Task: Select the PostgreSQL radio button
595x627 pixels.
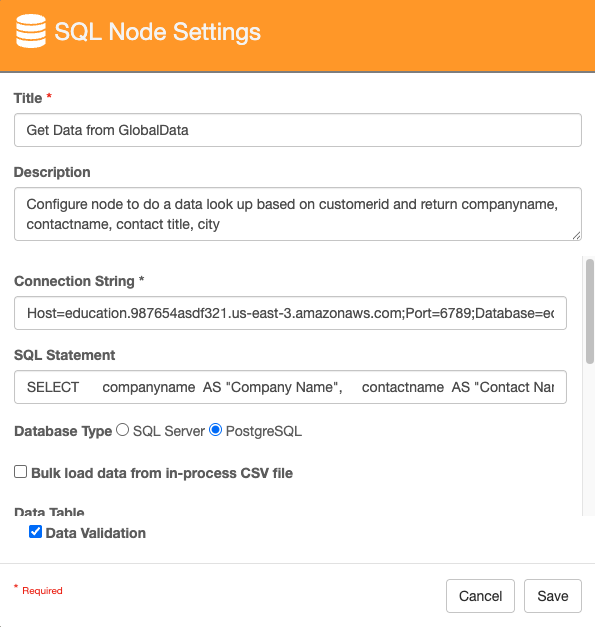Action: pyautogui.click(x=216, y=430)
